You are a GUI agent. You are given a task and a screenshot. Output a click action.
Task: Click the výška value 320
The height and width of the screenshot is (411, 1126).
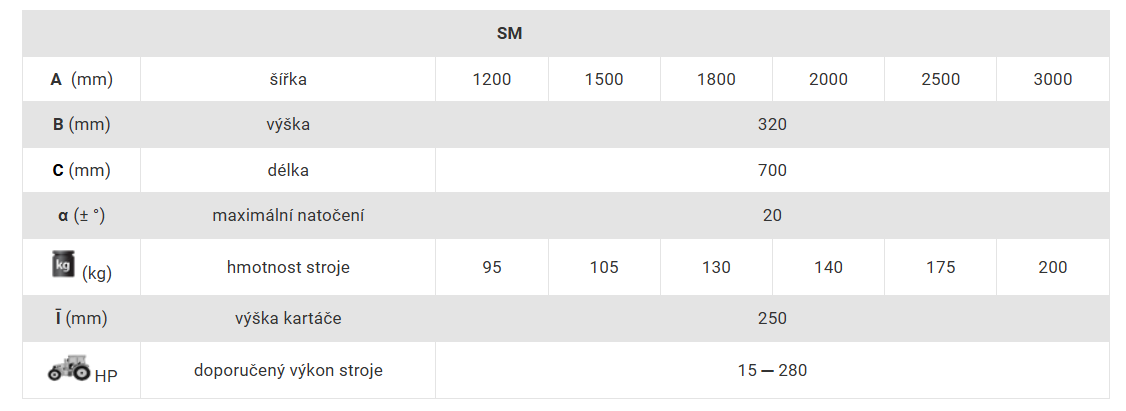tap(772, 124)
